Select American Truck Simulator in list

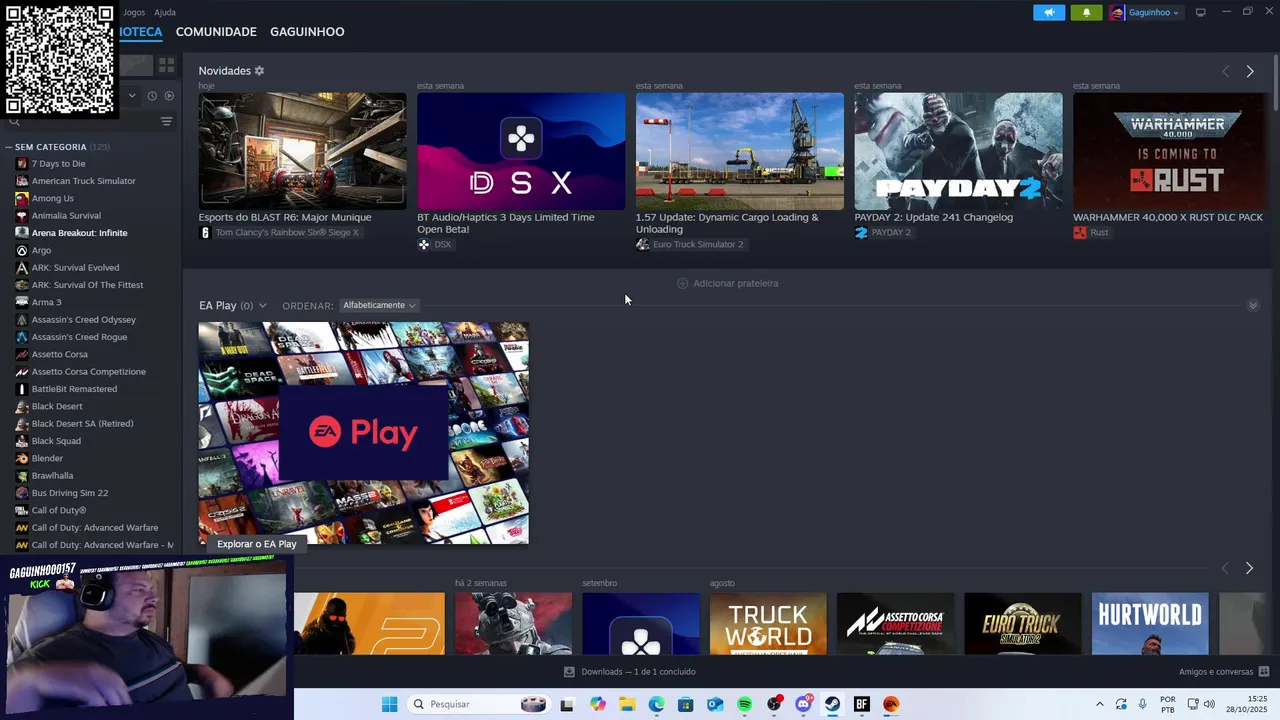(x=83, y=181)
